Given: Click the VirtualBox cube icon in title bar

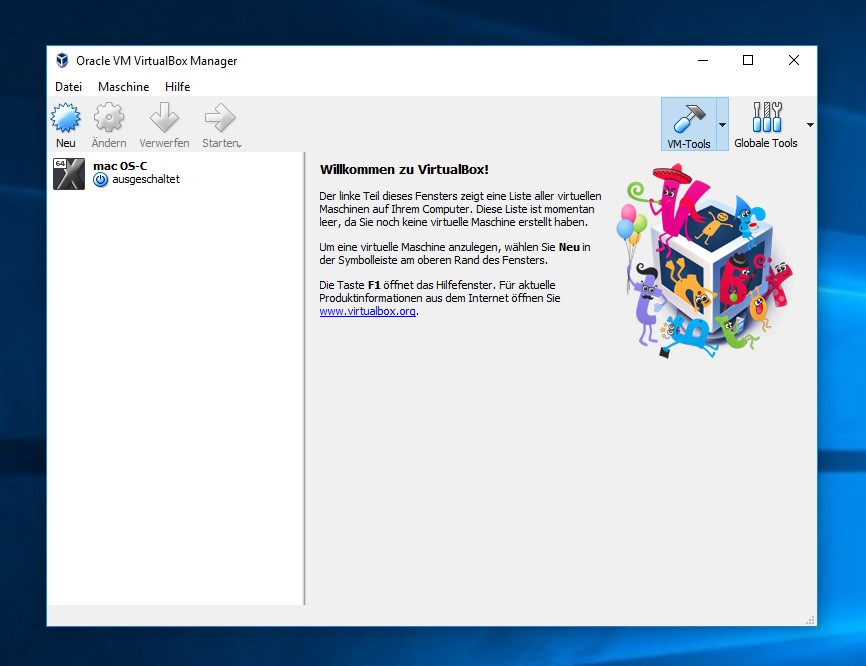Looking at the screenshot, I should click(62, 60).
